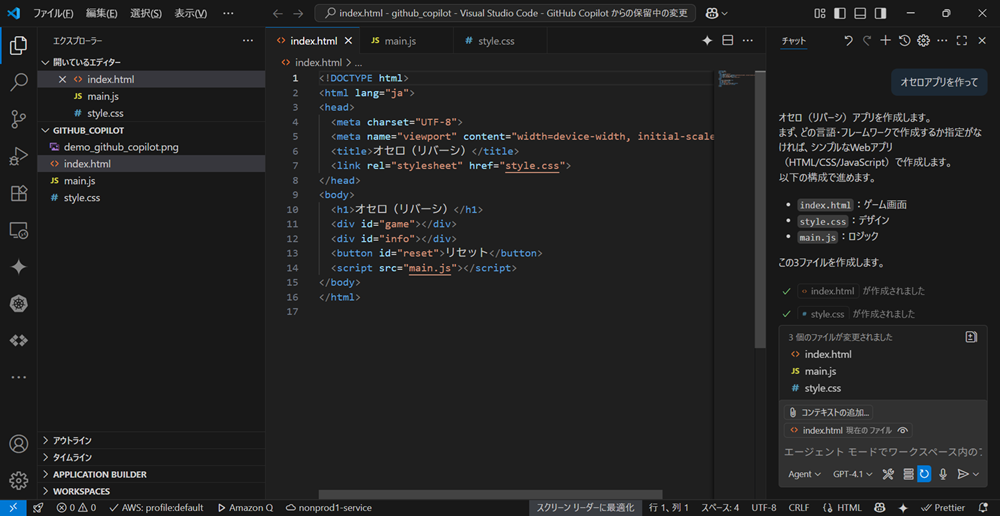Click the sparkle icon in editor toolbar
The image size is (1000, 516).
point(707,41)
